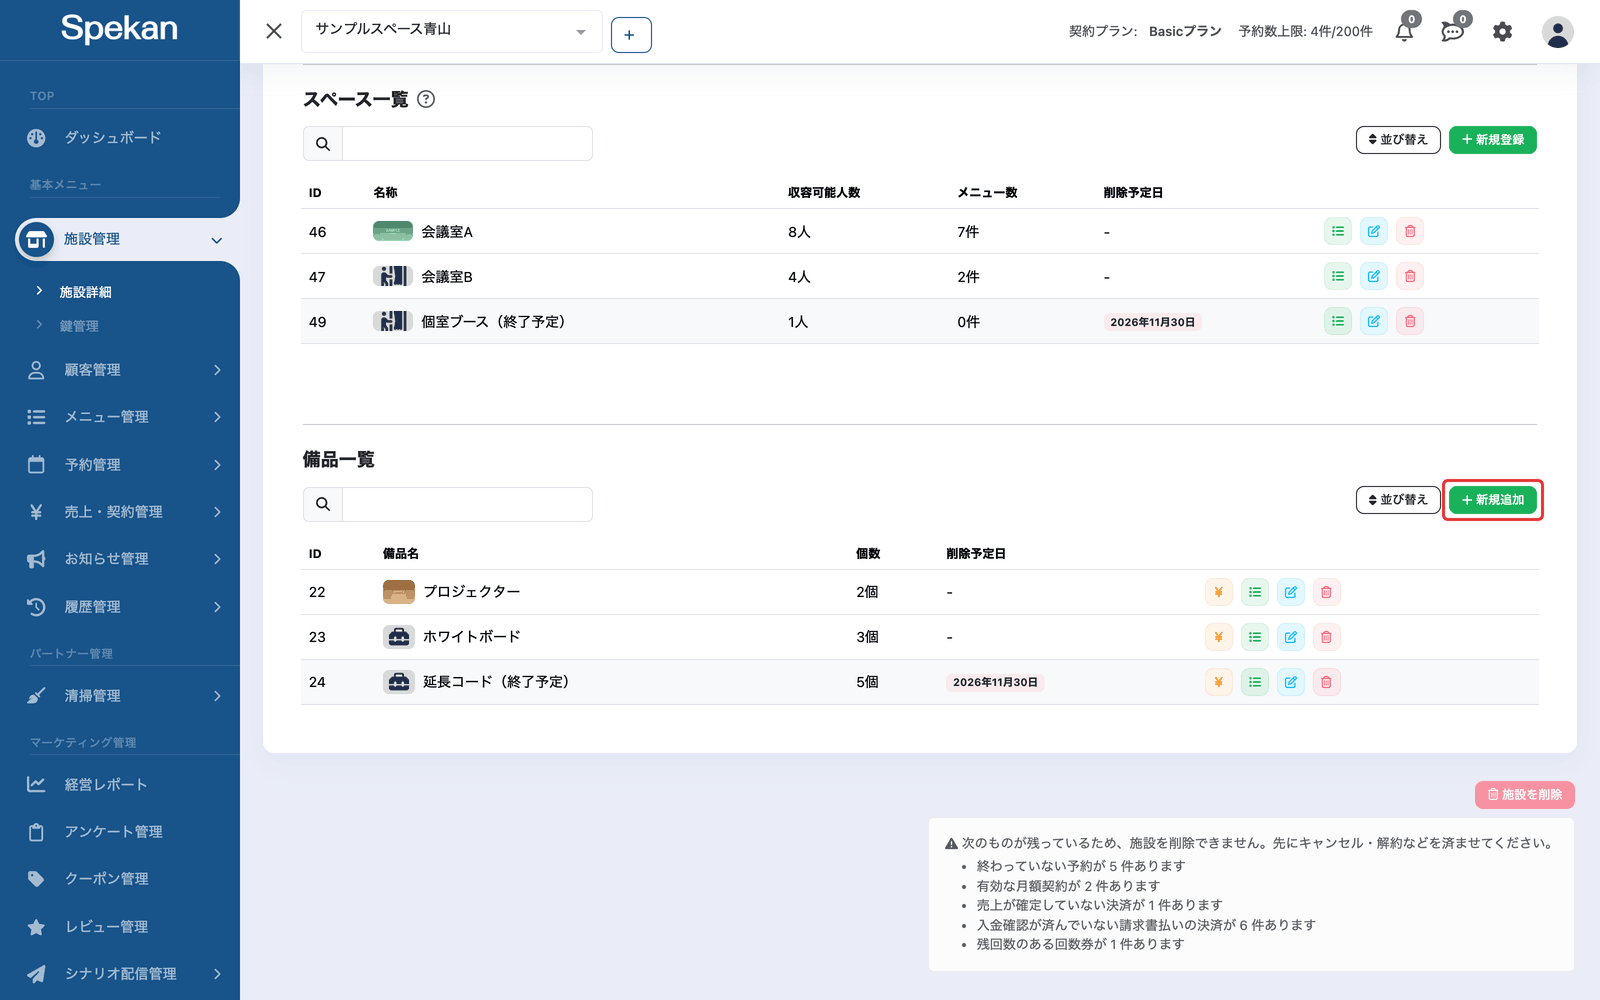1600x1000 pixels.
Task: Open the サンプルスペース青山 facility dropdown
Action: click(x=452, y=31)
